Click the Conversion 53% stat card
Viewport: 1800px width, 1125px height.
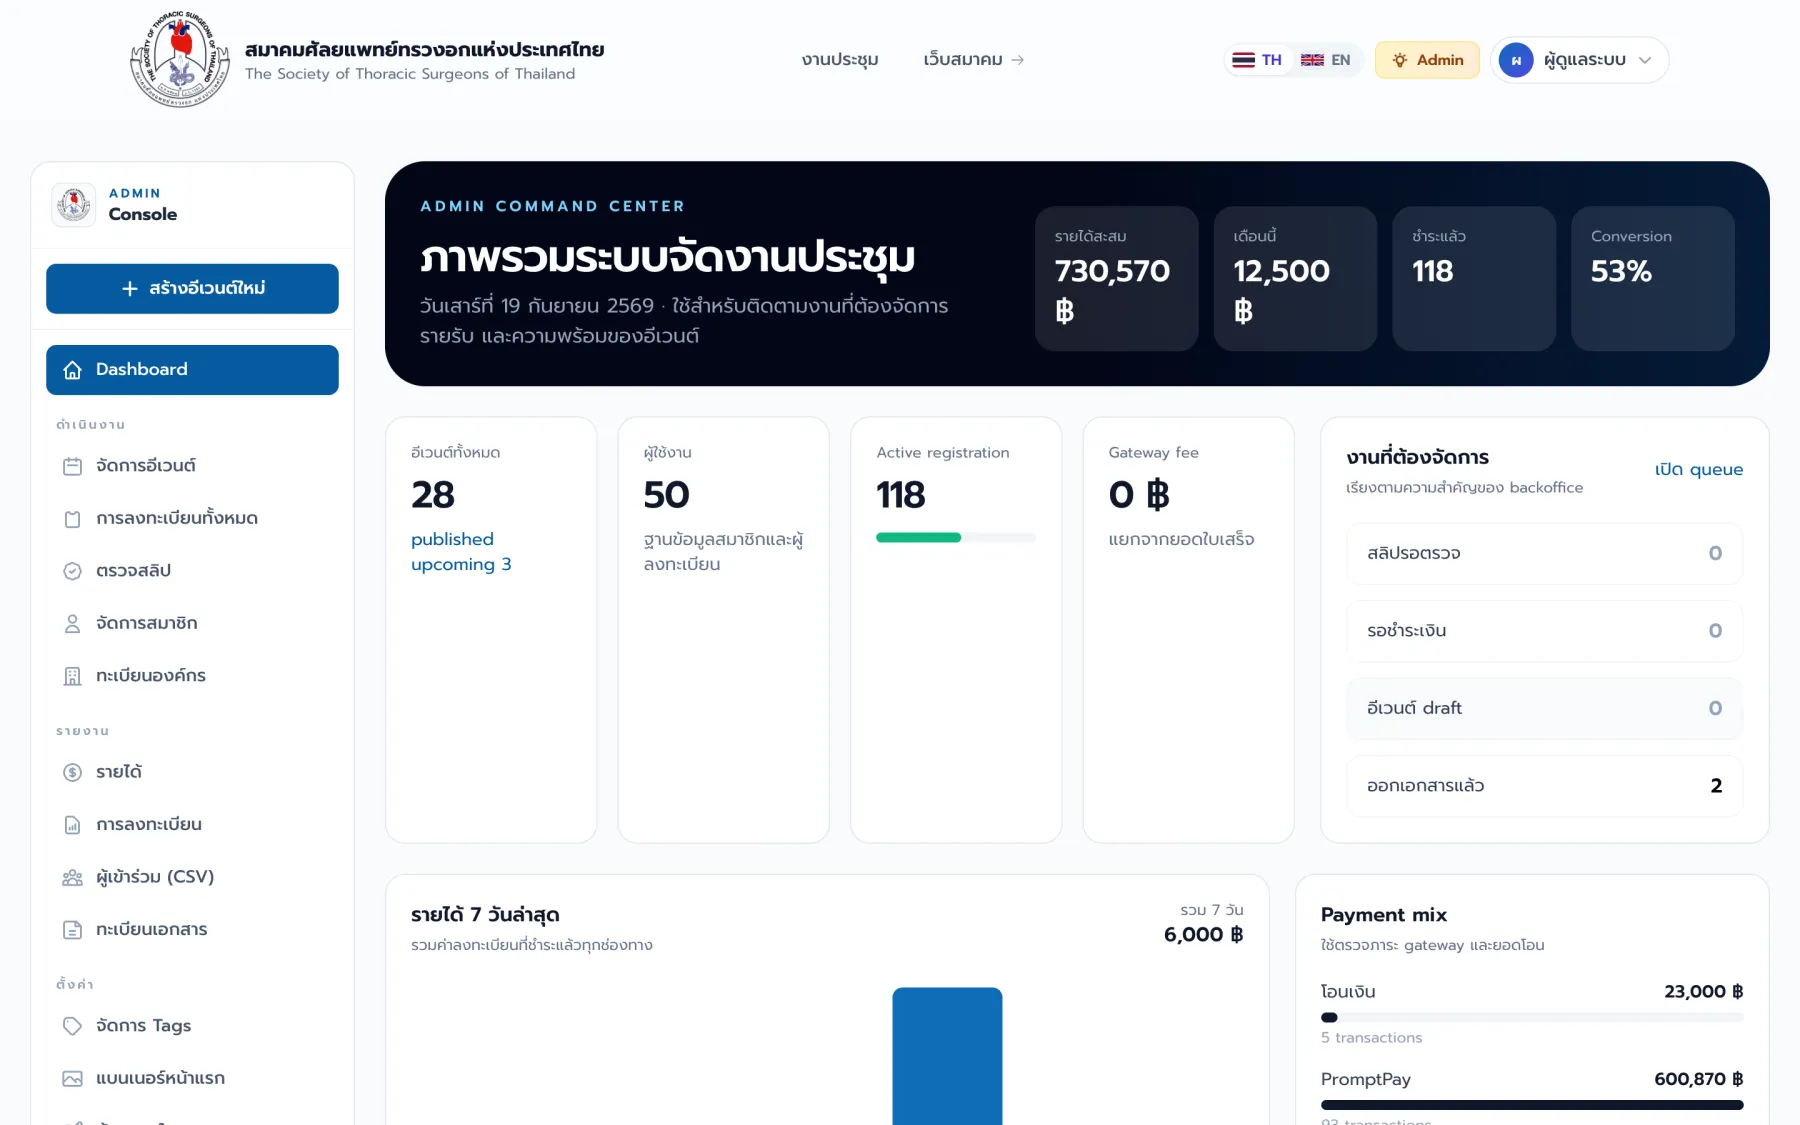(x=1653, y=279)
